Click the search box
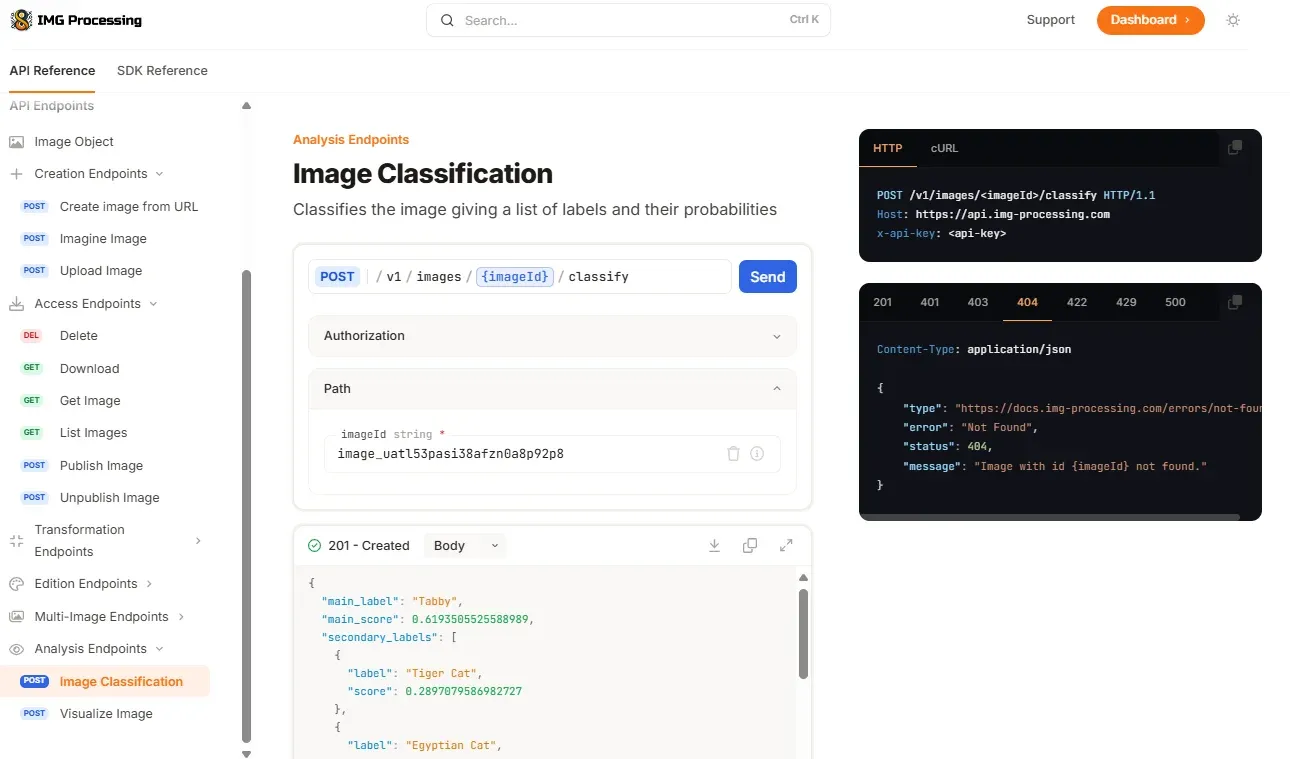Image resolution: width=1290 pixels, height=759 pixels. pyautogui.click(x=628, y=20)
